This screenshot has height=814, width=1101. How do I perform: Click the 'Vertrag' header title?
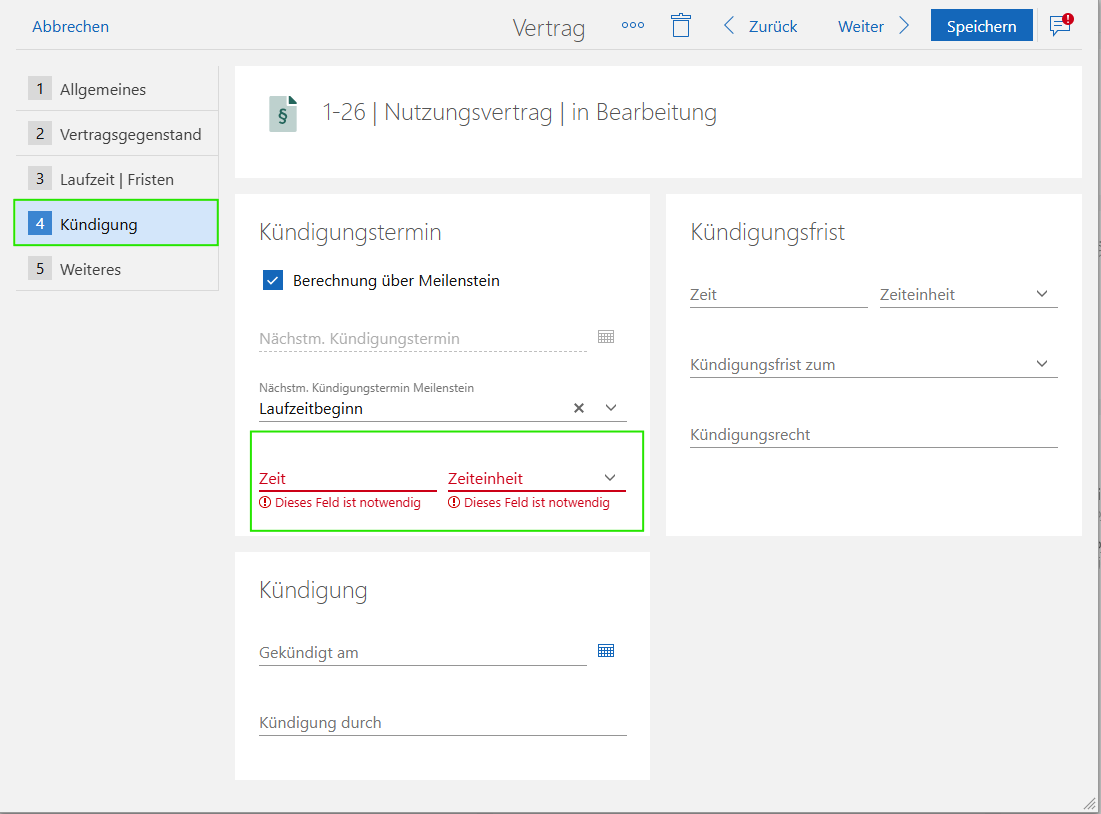coord(548,28)
